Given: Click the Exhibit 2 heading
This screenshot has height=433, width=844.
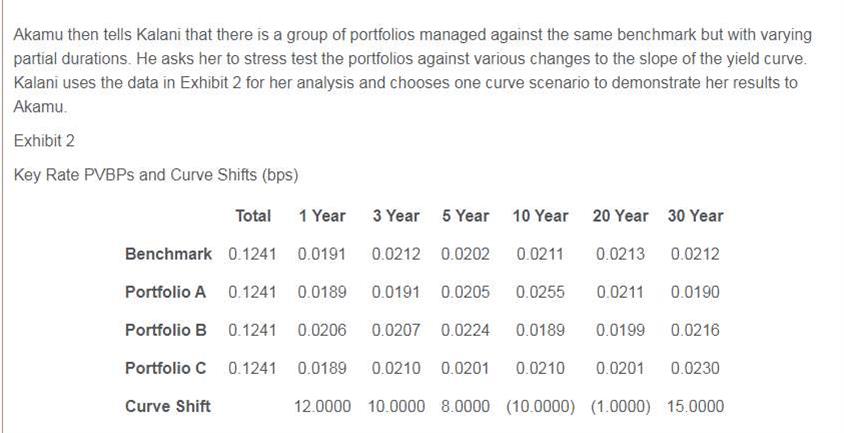Looking at the screenshot, I should click(44, 141).
